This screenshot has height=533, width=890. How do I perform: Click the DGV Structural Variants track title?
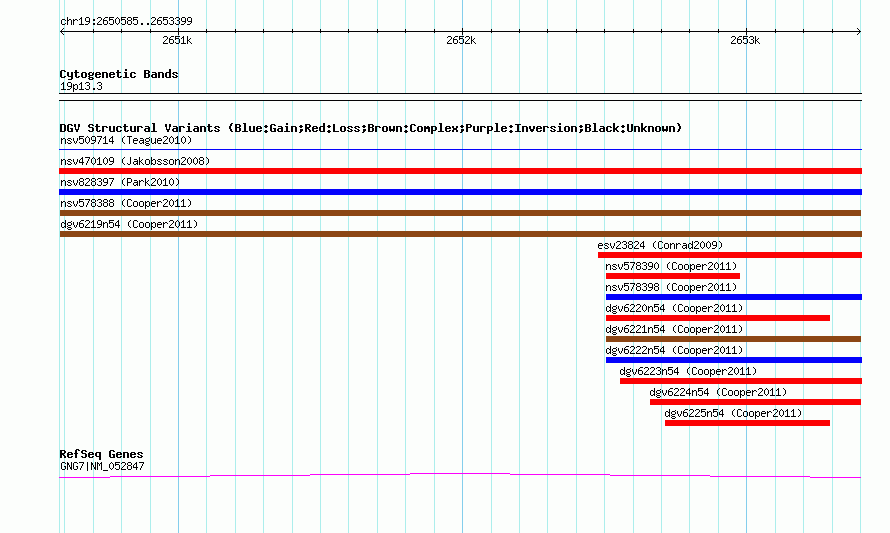[x=371, y=128]
